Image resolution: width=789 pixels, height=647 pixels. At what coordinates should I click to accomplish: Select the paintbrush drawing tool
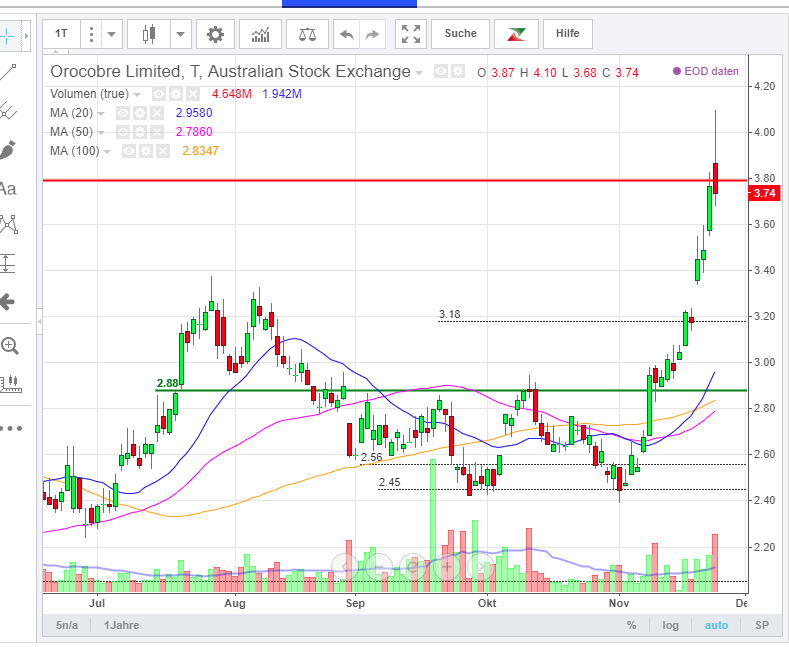click(x=9, y=150)
